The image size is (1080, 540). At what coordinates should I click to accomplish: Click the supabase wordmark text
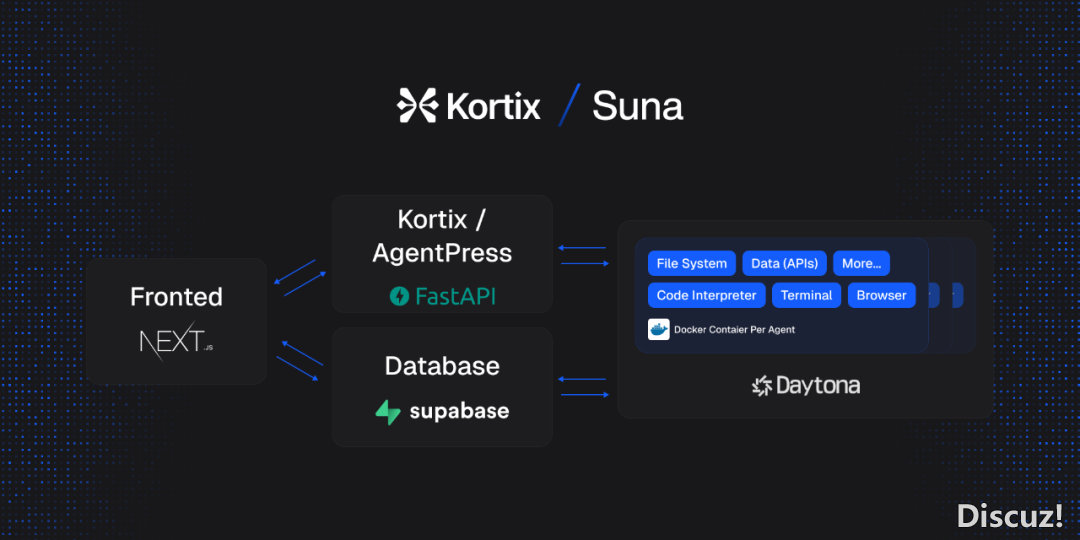(459, 412)
